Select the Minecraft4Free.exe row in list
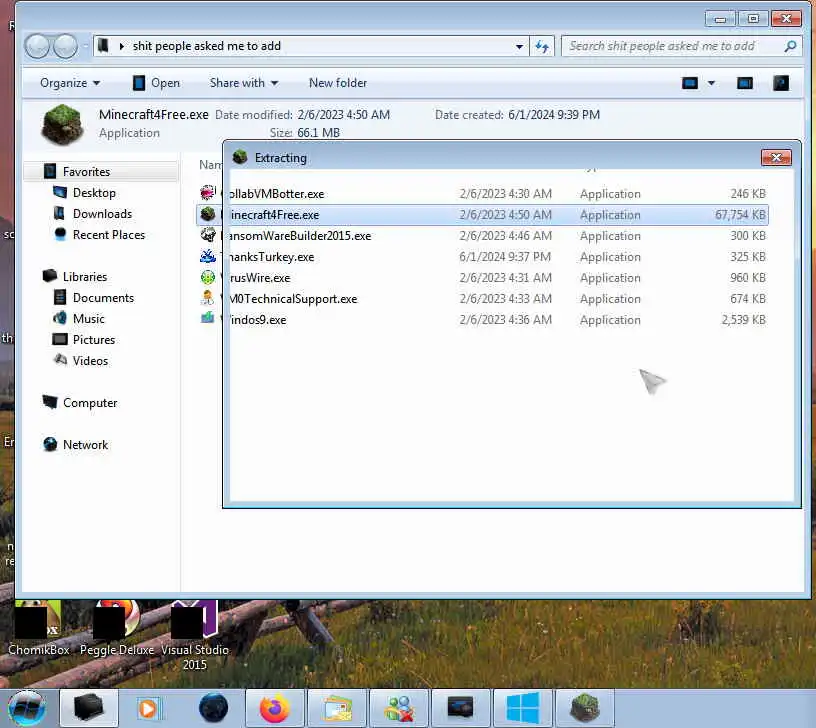816x728 pixels. 482,215
